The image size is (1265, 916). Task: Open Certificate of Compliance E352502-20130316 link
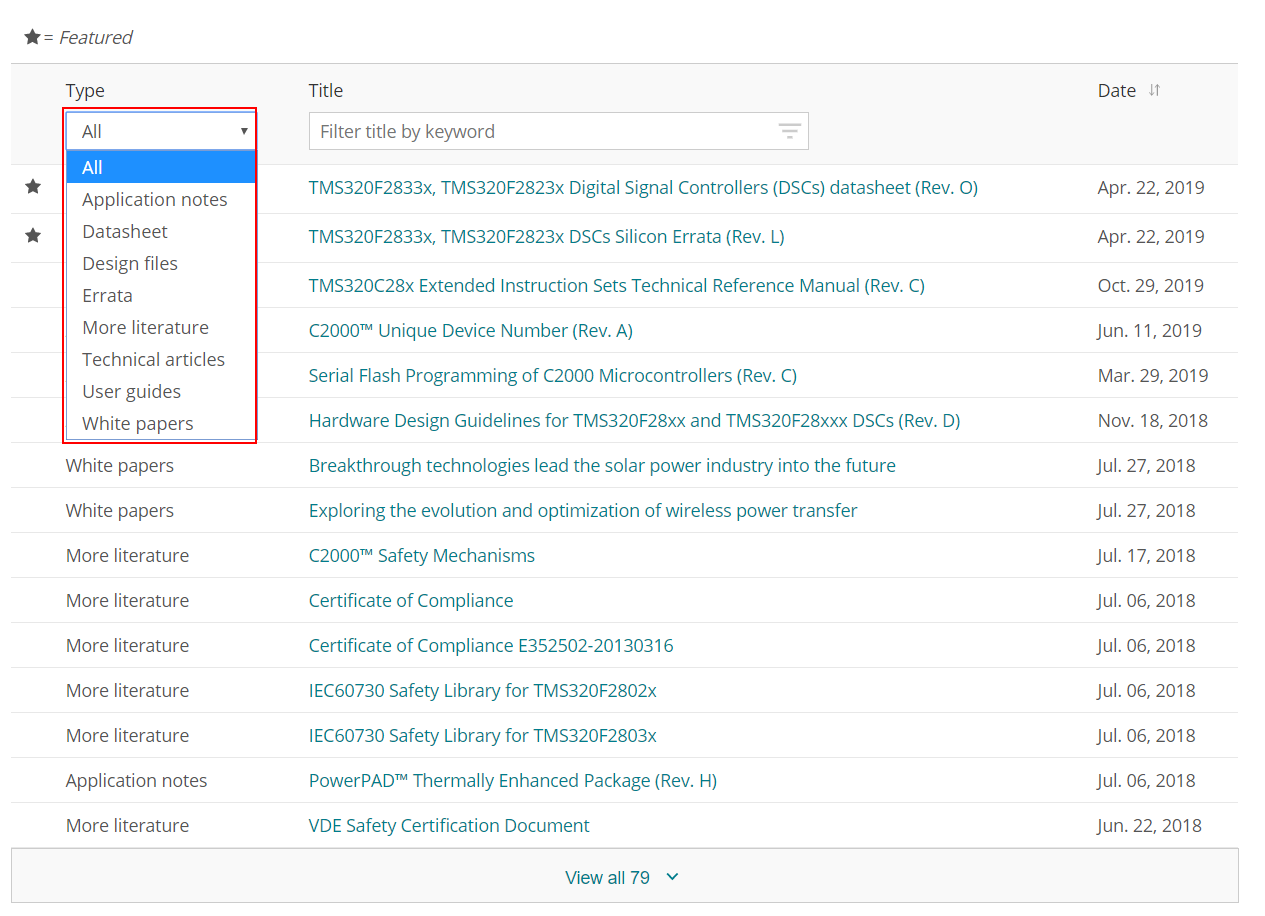coord(490,645)
